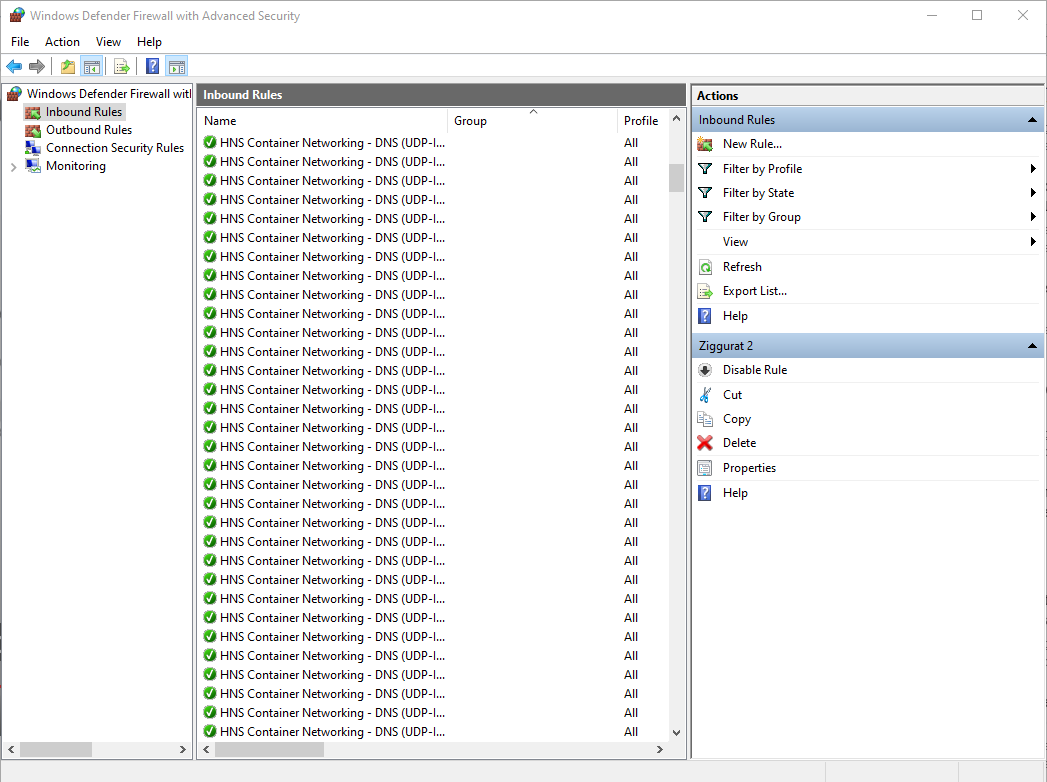1047x782 pixels.
Task: Click the Up One Level folder icon
Action: [x=67, y=67]
